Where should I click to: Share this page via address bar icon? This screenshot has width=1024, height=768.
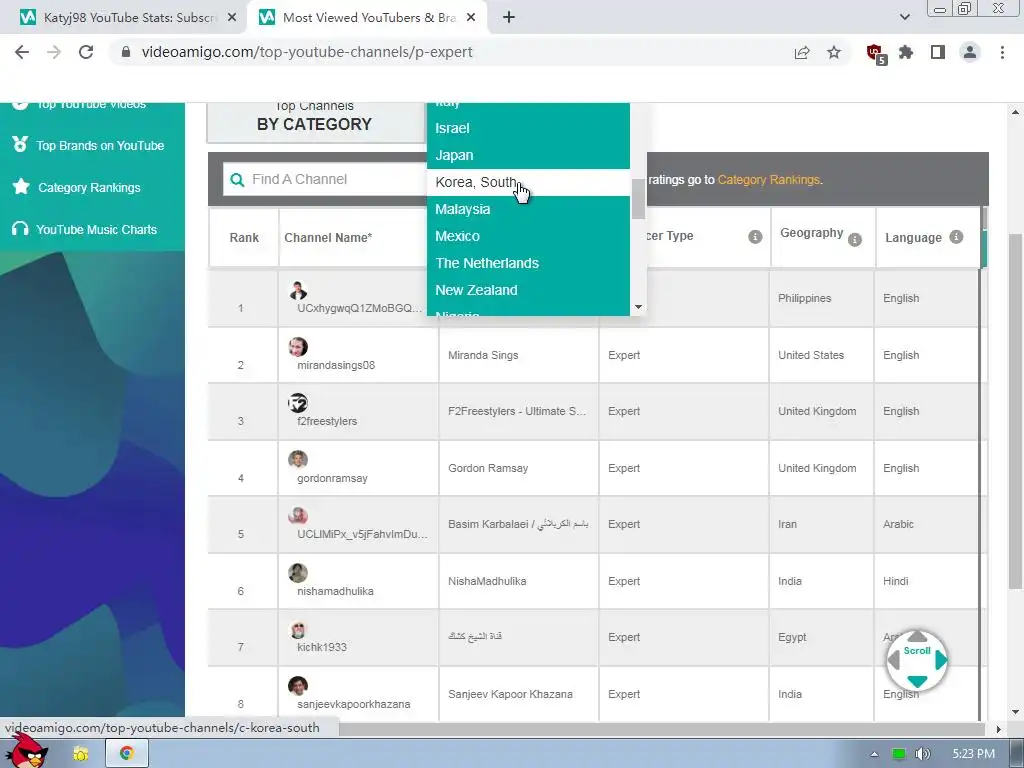point(802,52)
